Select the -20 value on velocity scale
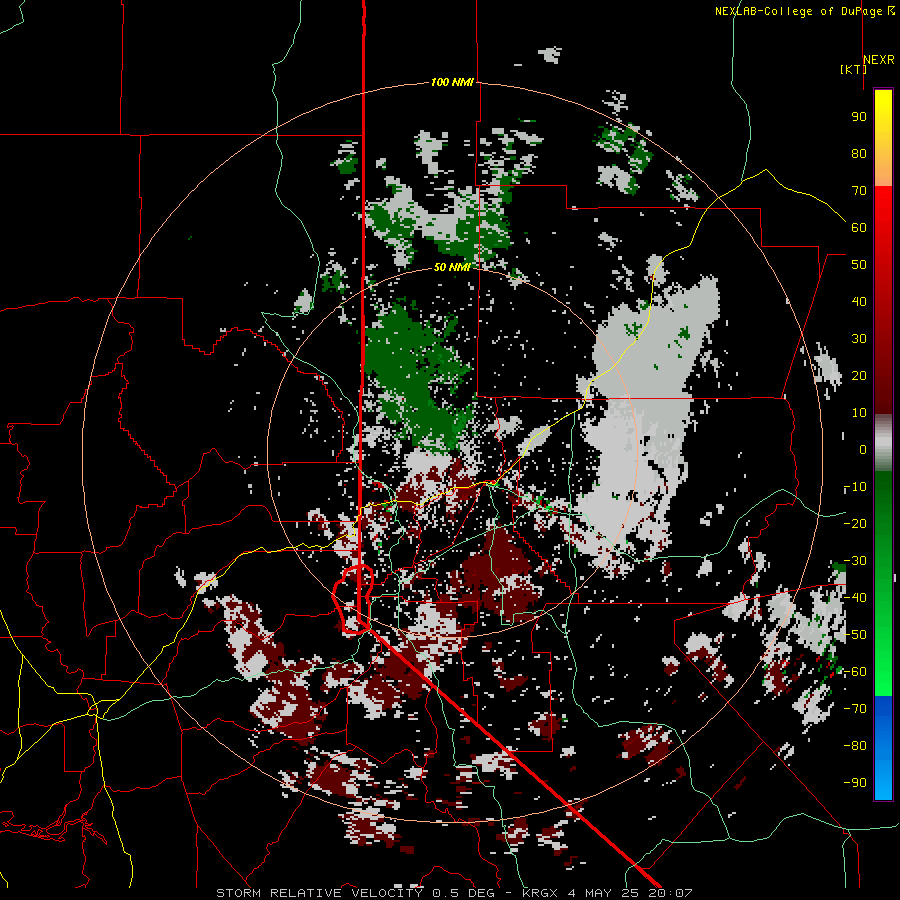 855,523
